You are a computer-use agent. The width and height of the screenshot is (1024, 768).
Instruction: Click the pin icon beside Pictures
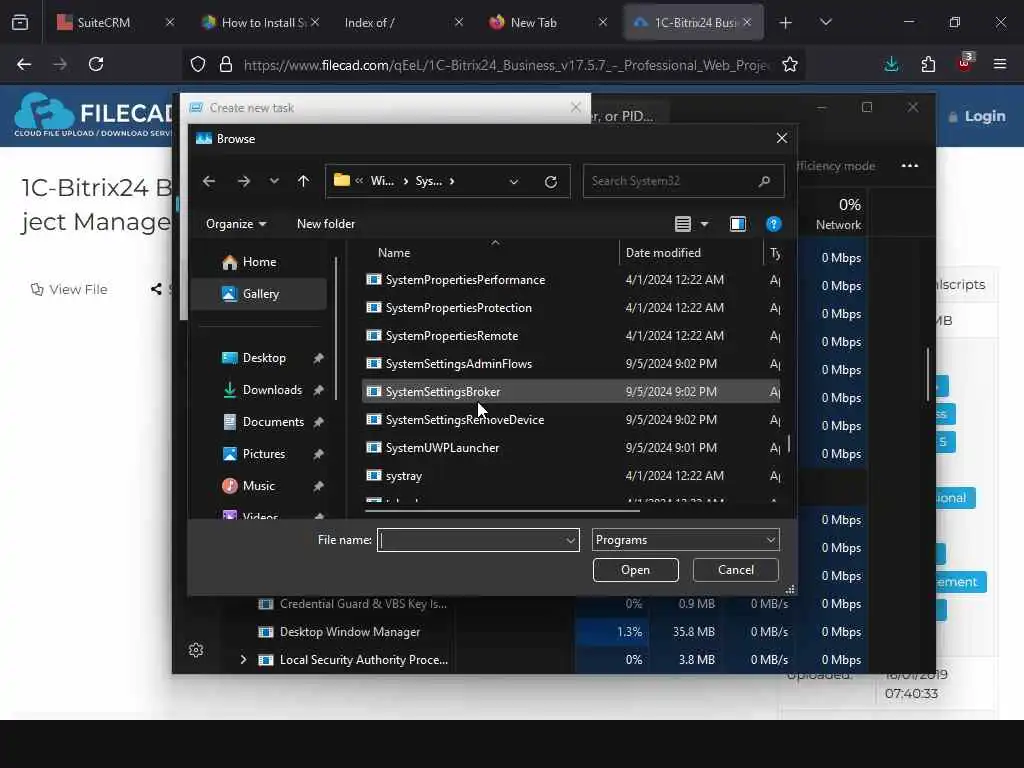click(318, 454)
